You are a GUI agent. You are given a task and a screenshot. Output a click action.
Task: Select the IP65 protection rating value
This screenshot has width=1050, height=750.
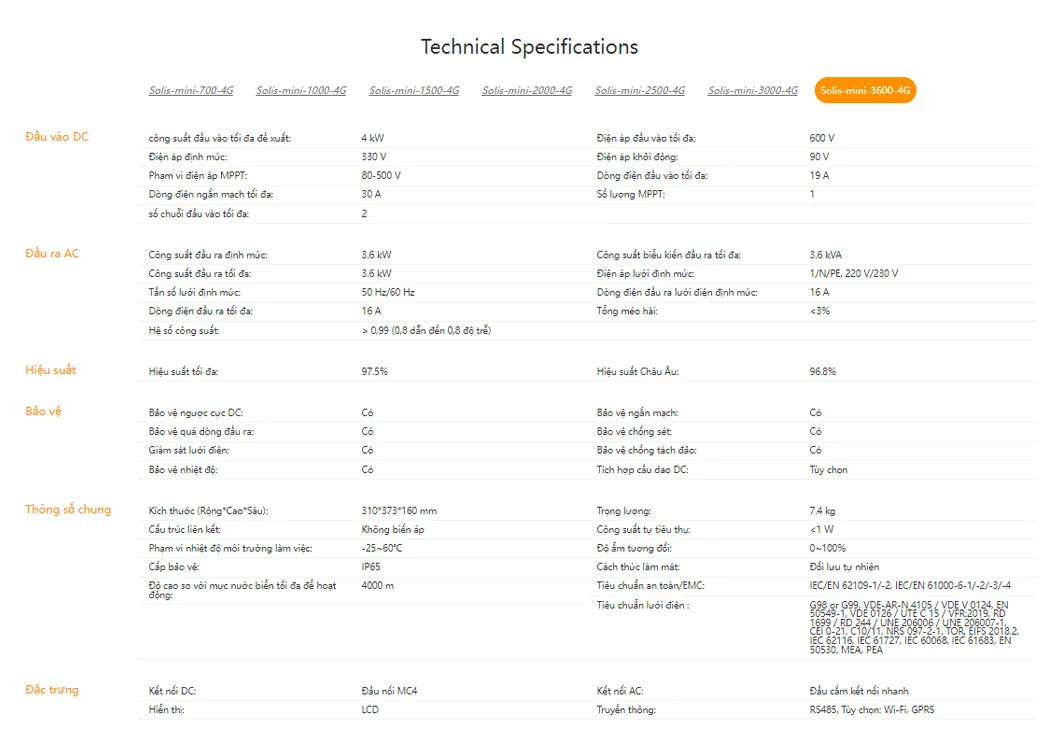tap(371, 567)
